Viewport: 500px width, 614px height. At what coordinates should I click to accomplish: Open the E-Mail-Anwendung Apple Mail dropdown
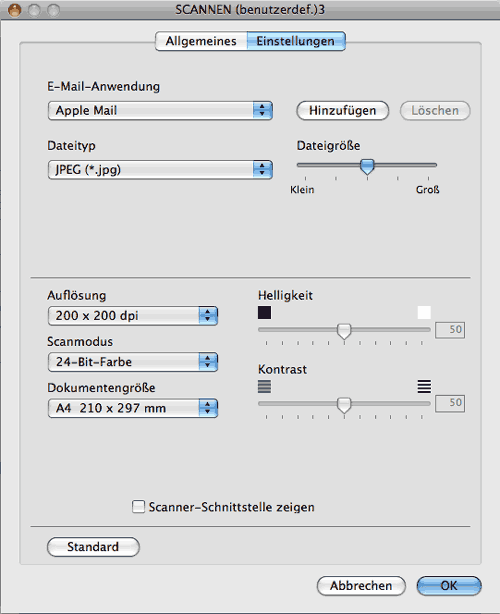(x=160, y=110)
